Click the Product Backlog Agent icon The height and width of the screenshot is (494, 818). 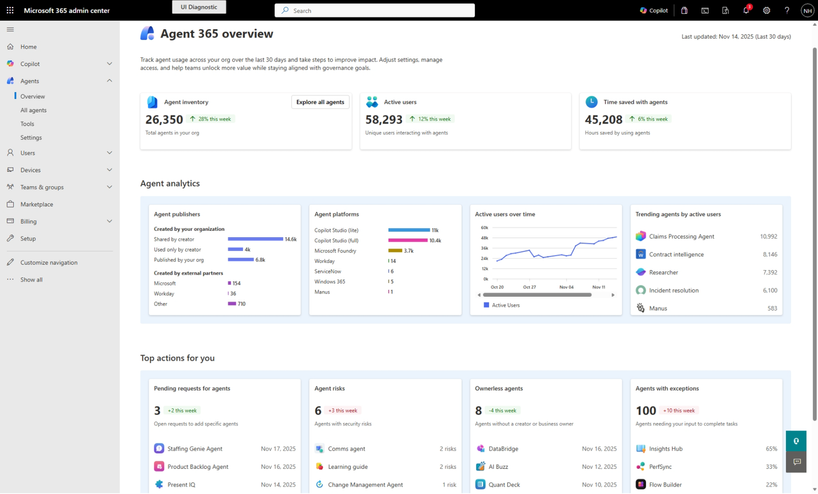tap(159, 466)
